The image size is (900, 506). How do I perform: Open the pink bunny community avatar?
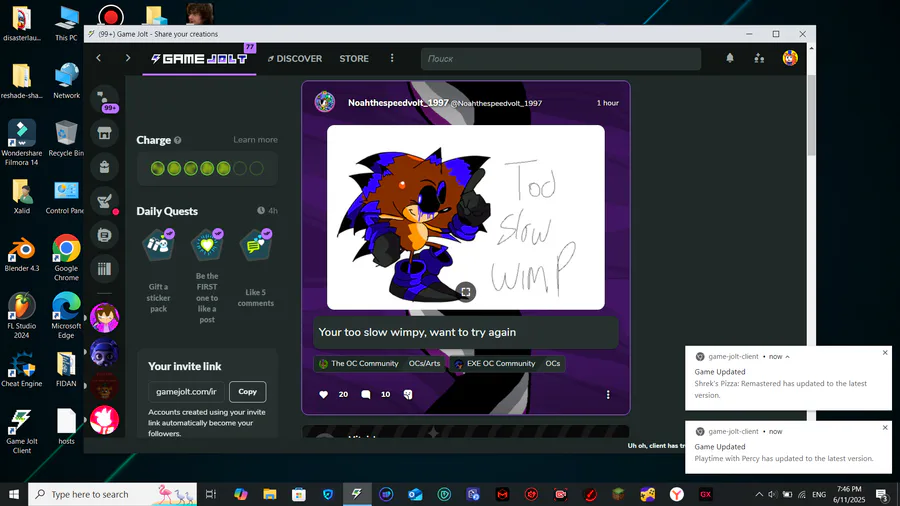click(x=104, y=420)
